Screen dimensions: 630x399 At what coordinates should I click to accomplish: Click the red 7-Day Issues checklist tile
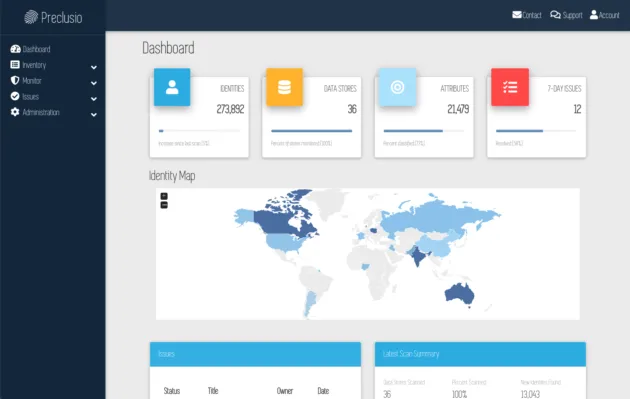(x=510, y=87)
